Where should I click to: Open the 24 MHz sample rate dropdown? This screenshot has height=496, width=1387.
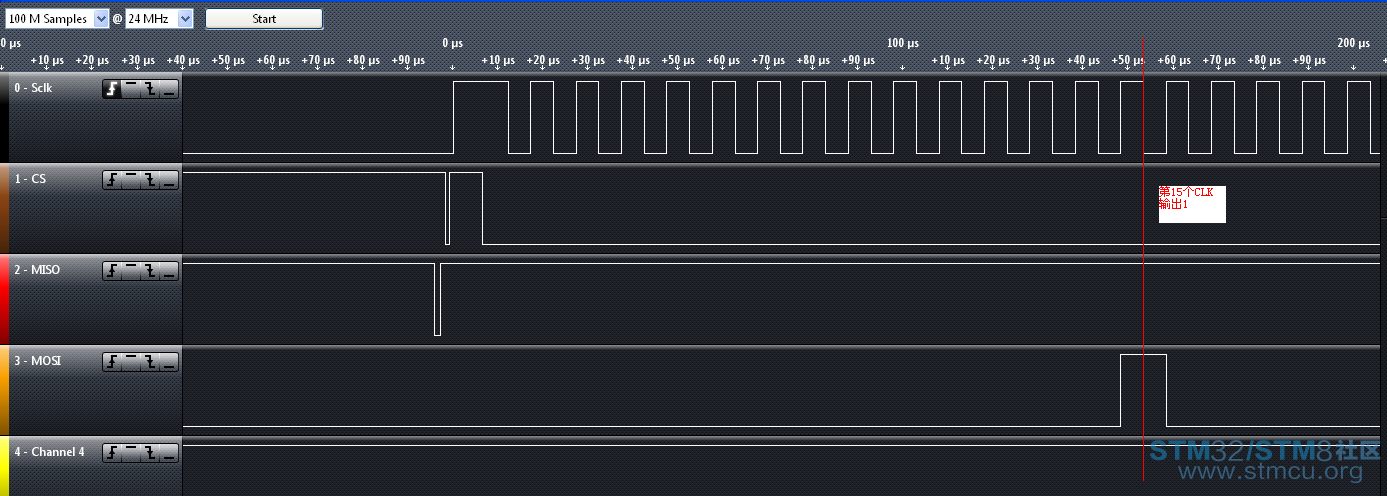[159, 19]
